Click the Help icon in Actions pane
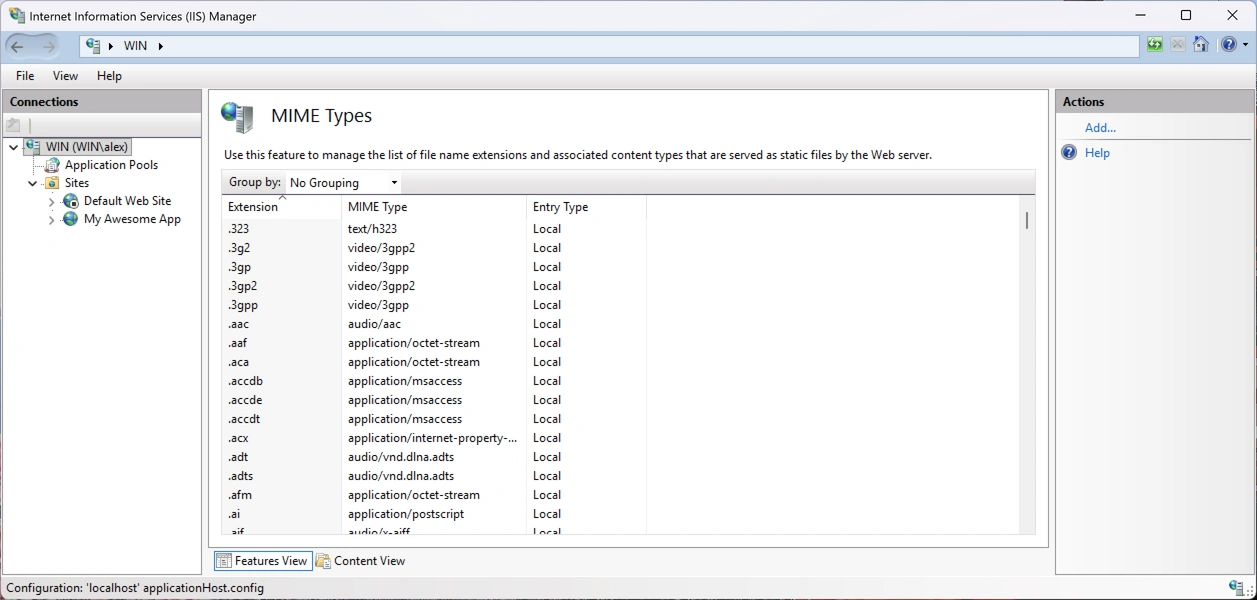Viewport: 1257px width, 600px height. (1069, 153)
